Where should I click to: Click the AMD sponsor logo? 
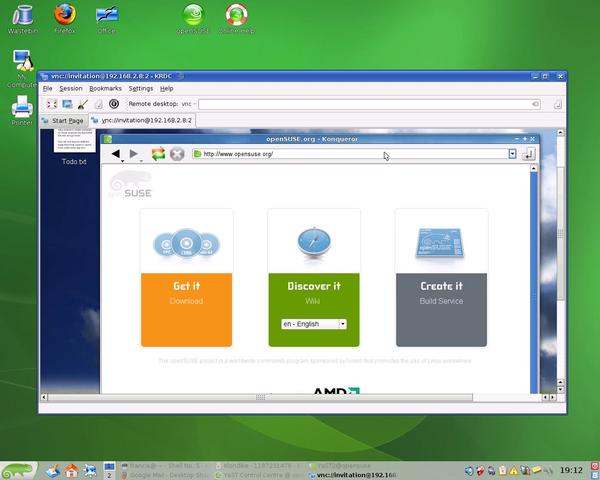click(336, 390)
